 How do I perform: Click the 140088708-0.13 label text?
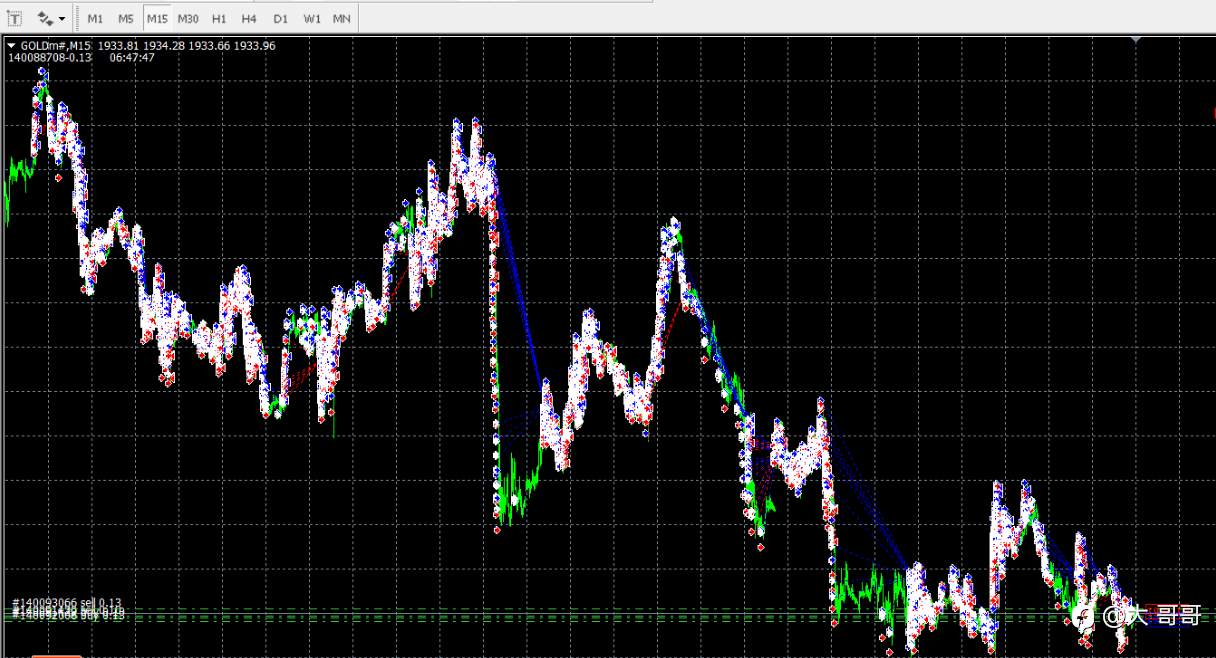point(50,58)
